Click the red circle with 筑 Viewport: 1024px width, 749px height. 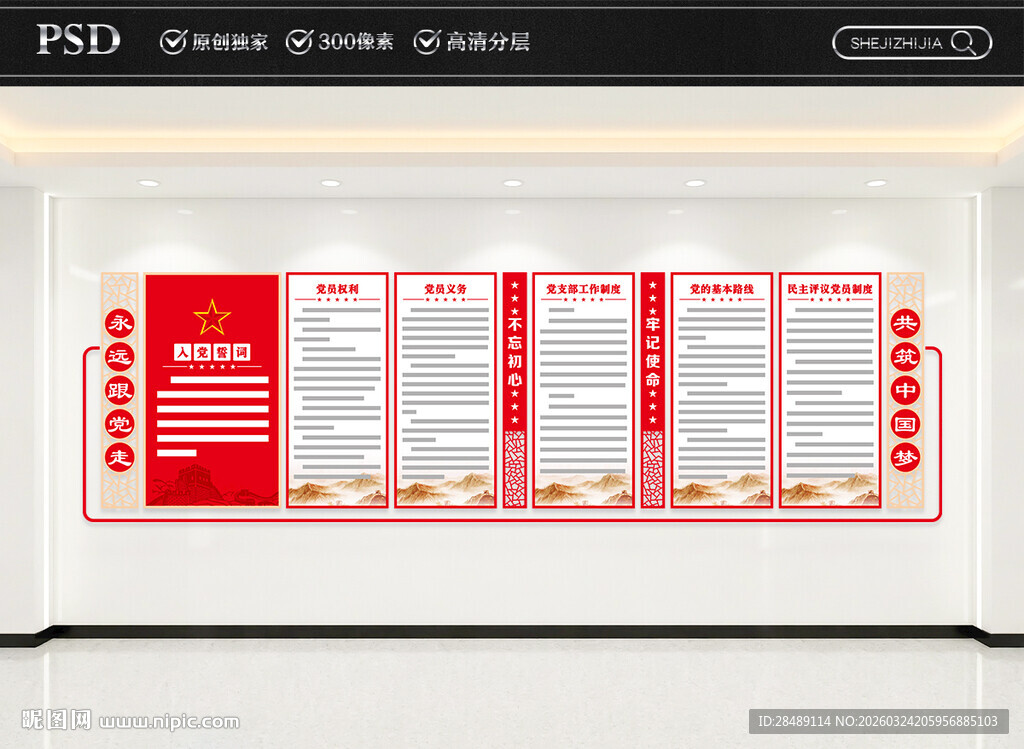[x=905, y=357]
